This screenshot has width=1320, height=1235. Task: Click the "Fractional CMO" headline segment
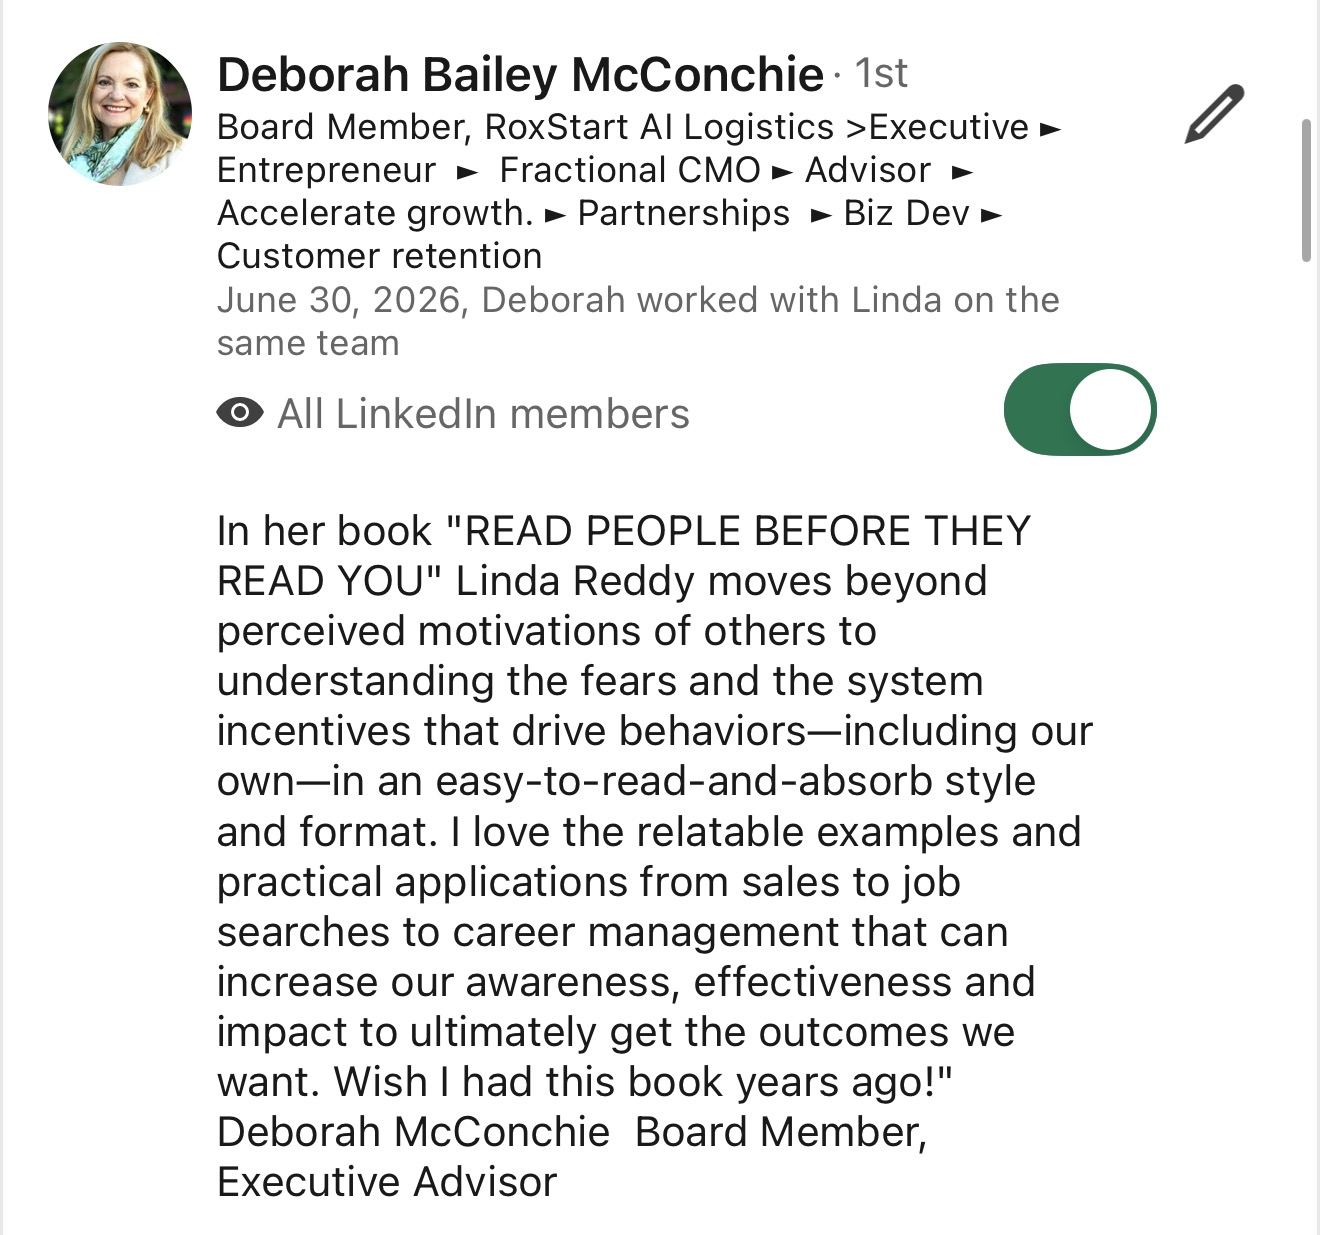pyautogui.click(x=630, y=170)
